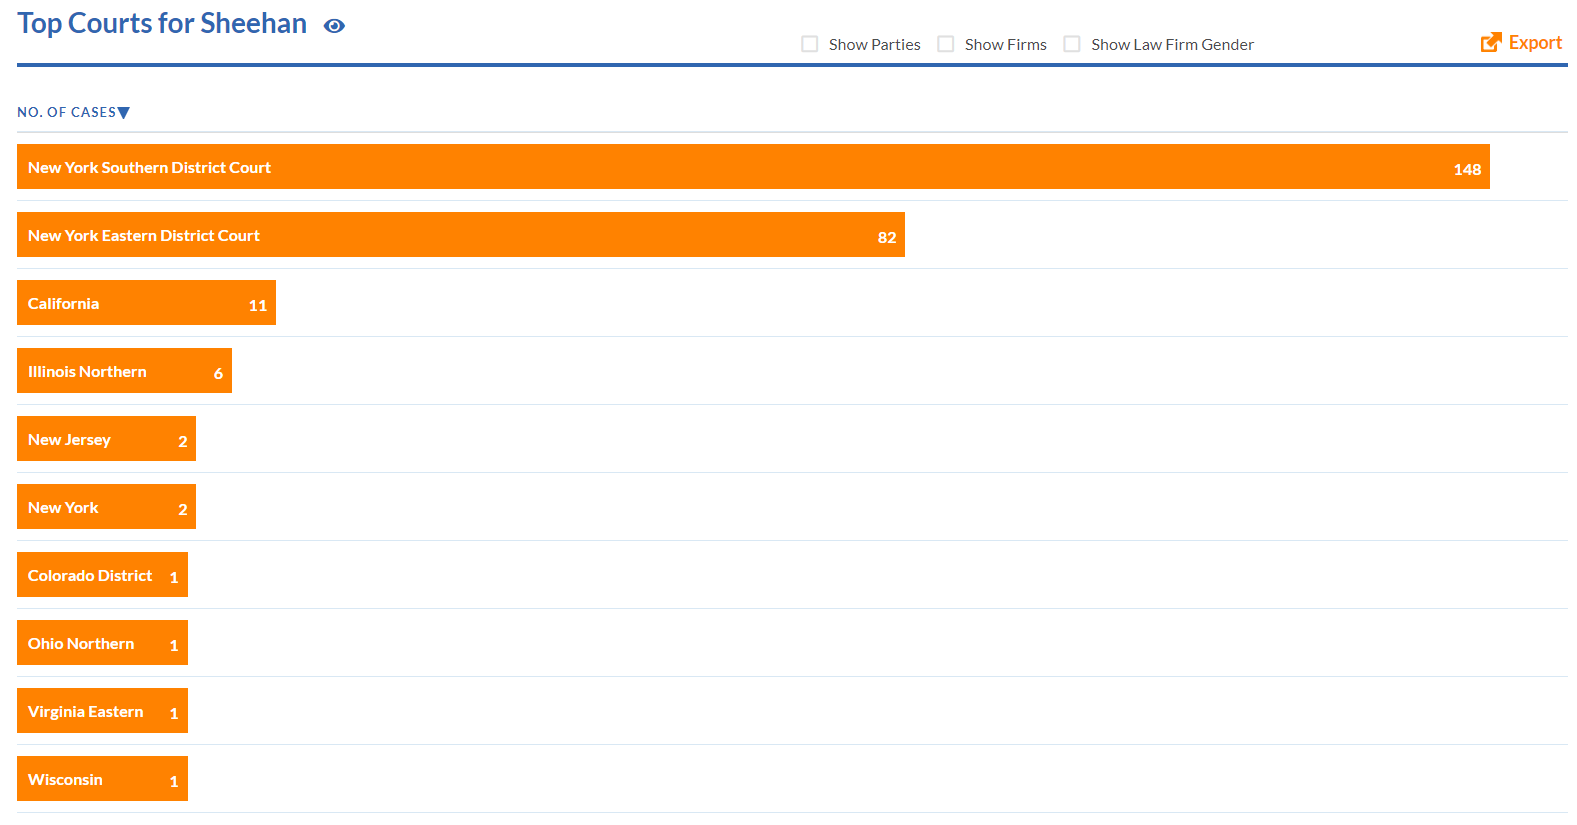Screen dimensions: 1577x825
Task: Click the 148 case count value
Action: point(1467,170)
